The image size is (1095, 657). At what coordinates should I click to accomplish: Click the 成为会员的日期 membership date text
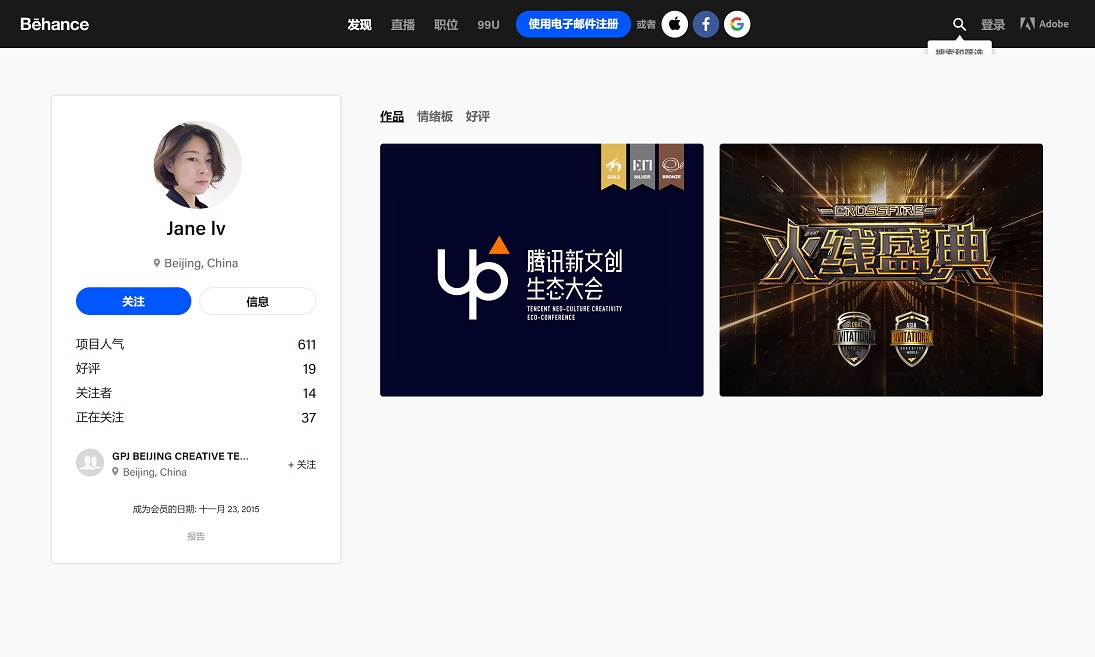196,509
